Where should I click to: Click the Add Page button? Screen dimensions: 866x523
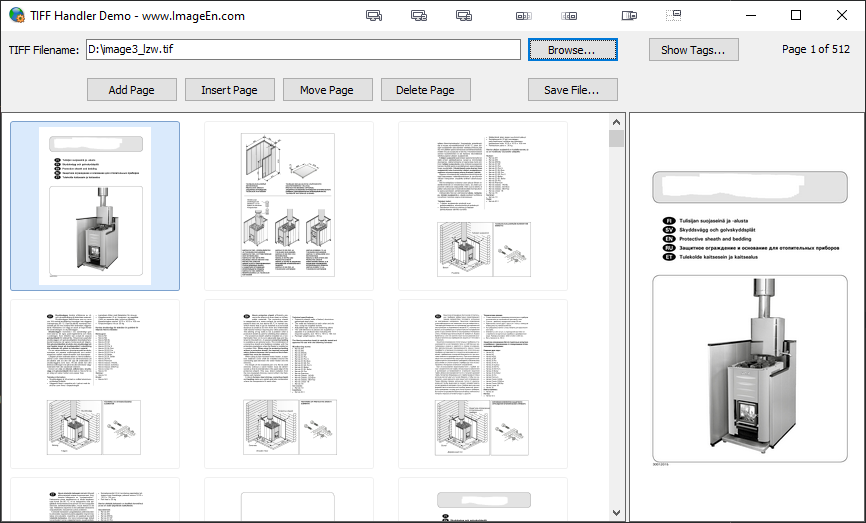coord(131,89)
